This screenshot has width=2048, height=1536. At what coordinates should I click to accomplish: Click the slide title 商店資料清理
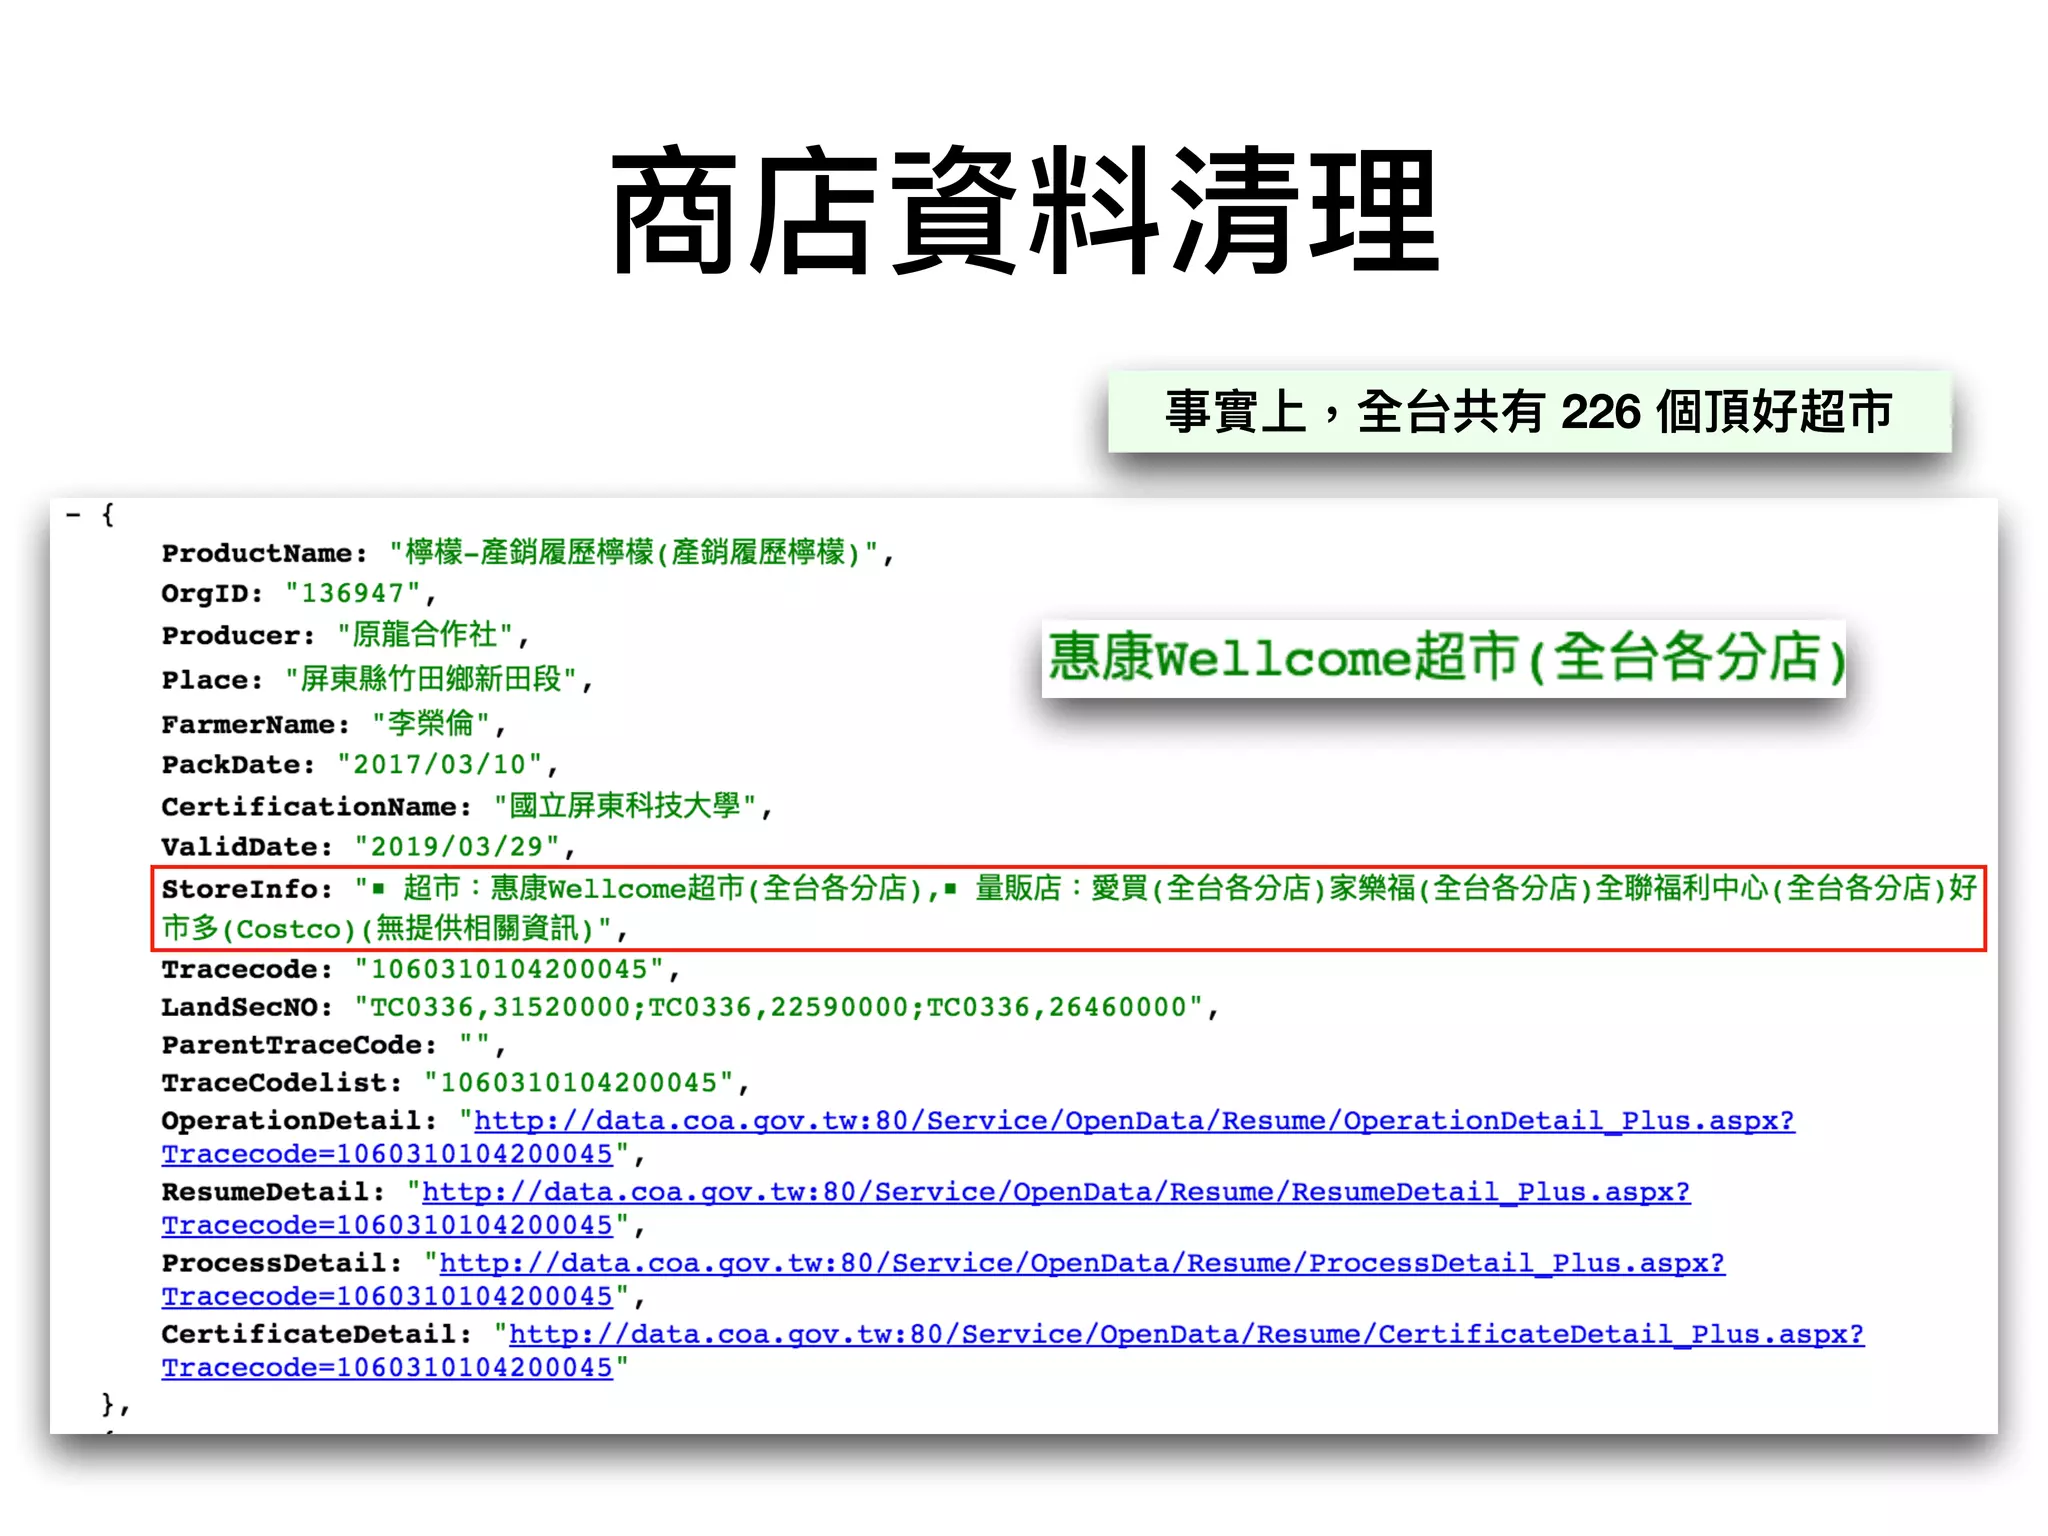pyautogui.click(x=1024, y=211)
